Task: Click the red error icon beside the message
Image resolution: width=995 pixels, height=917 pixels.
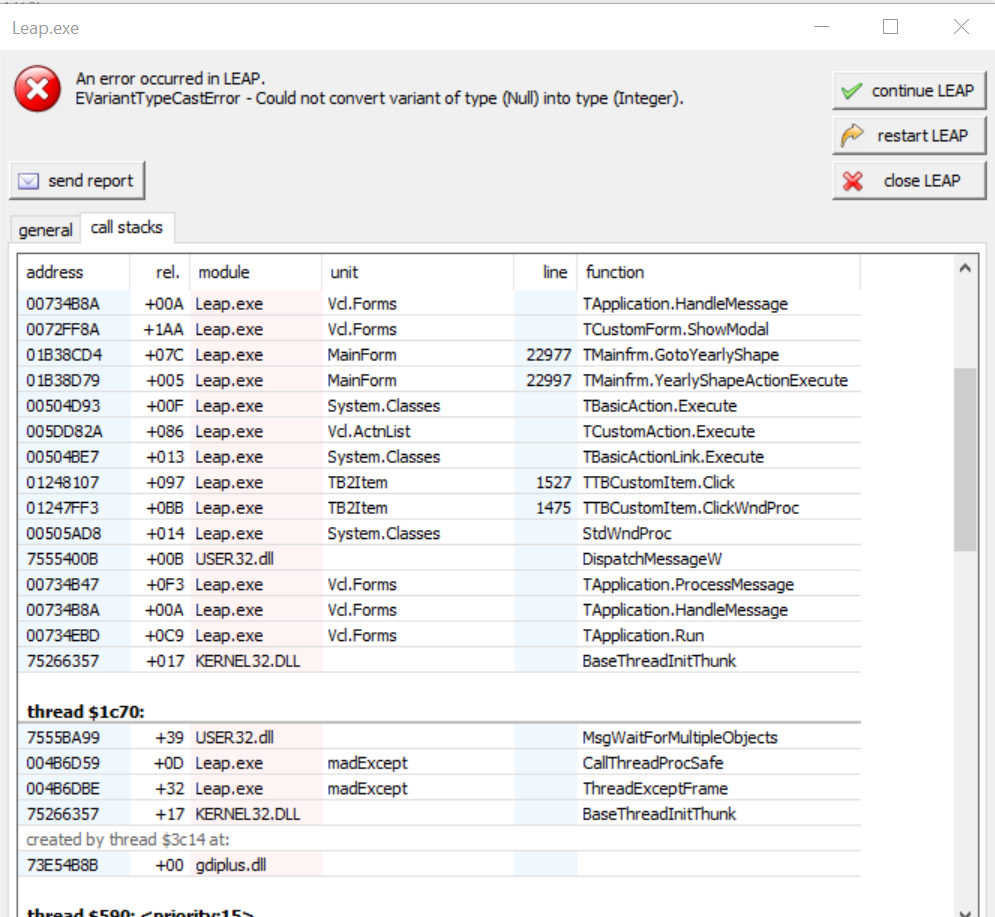Action: tap(37, 89)
